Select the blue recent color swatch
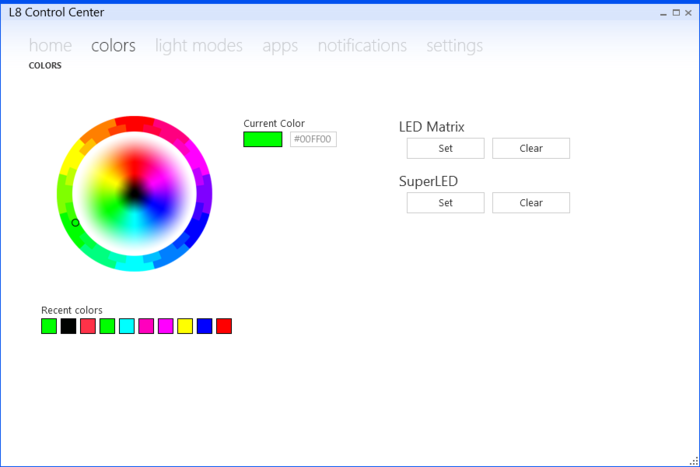The width and height of the screenshot is (700, 467). pos(204,326)
